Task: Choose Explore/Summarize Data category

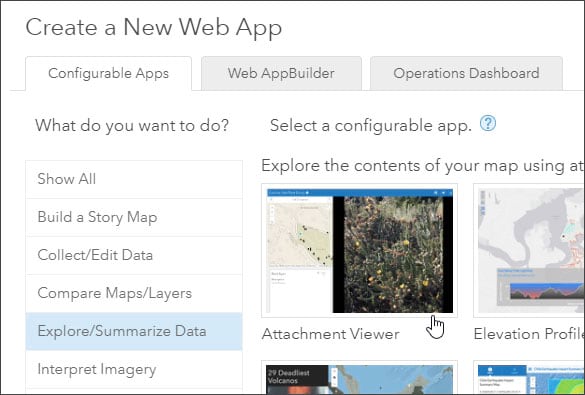Action: point(134,332)
